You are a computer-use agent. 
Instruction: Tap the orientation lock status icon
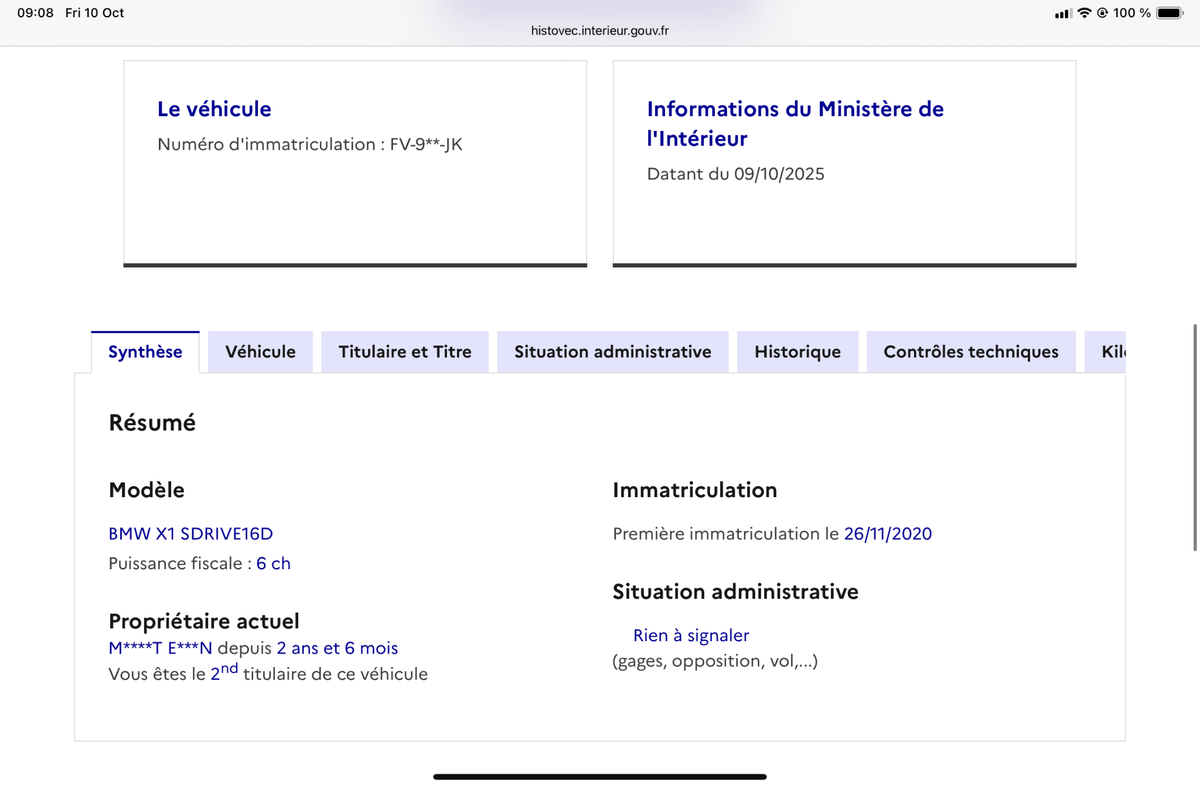[1102, 13]
